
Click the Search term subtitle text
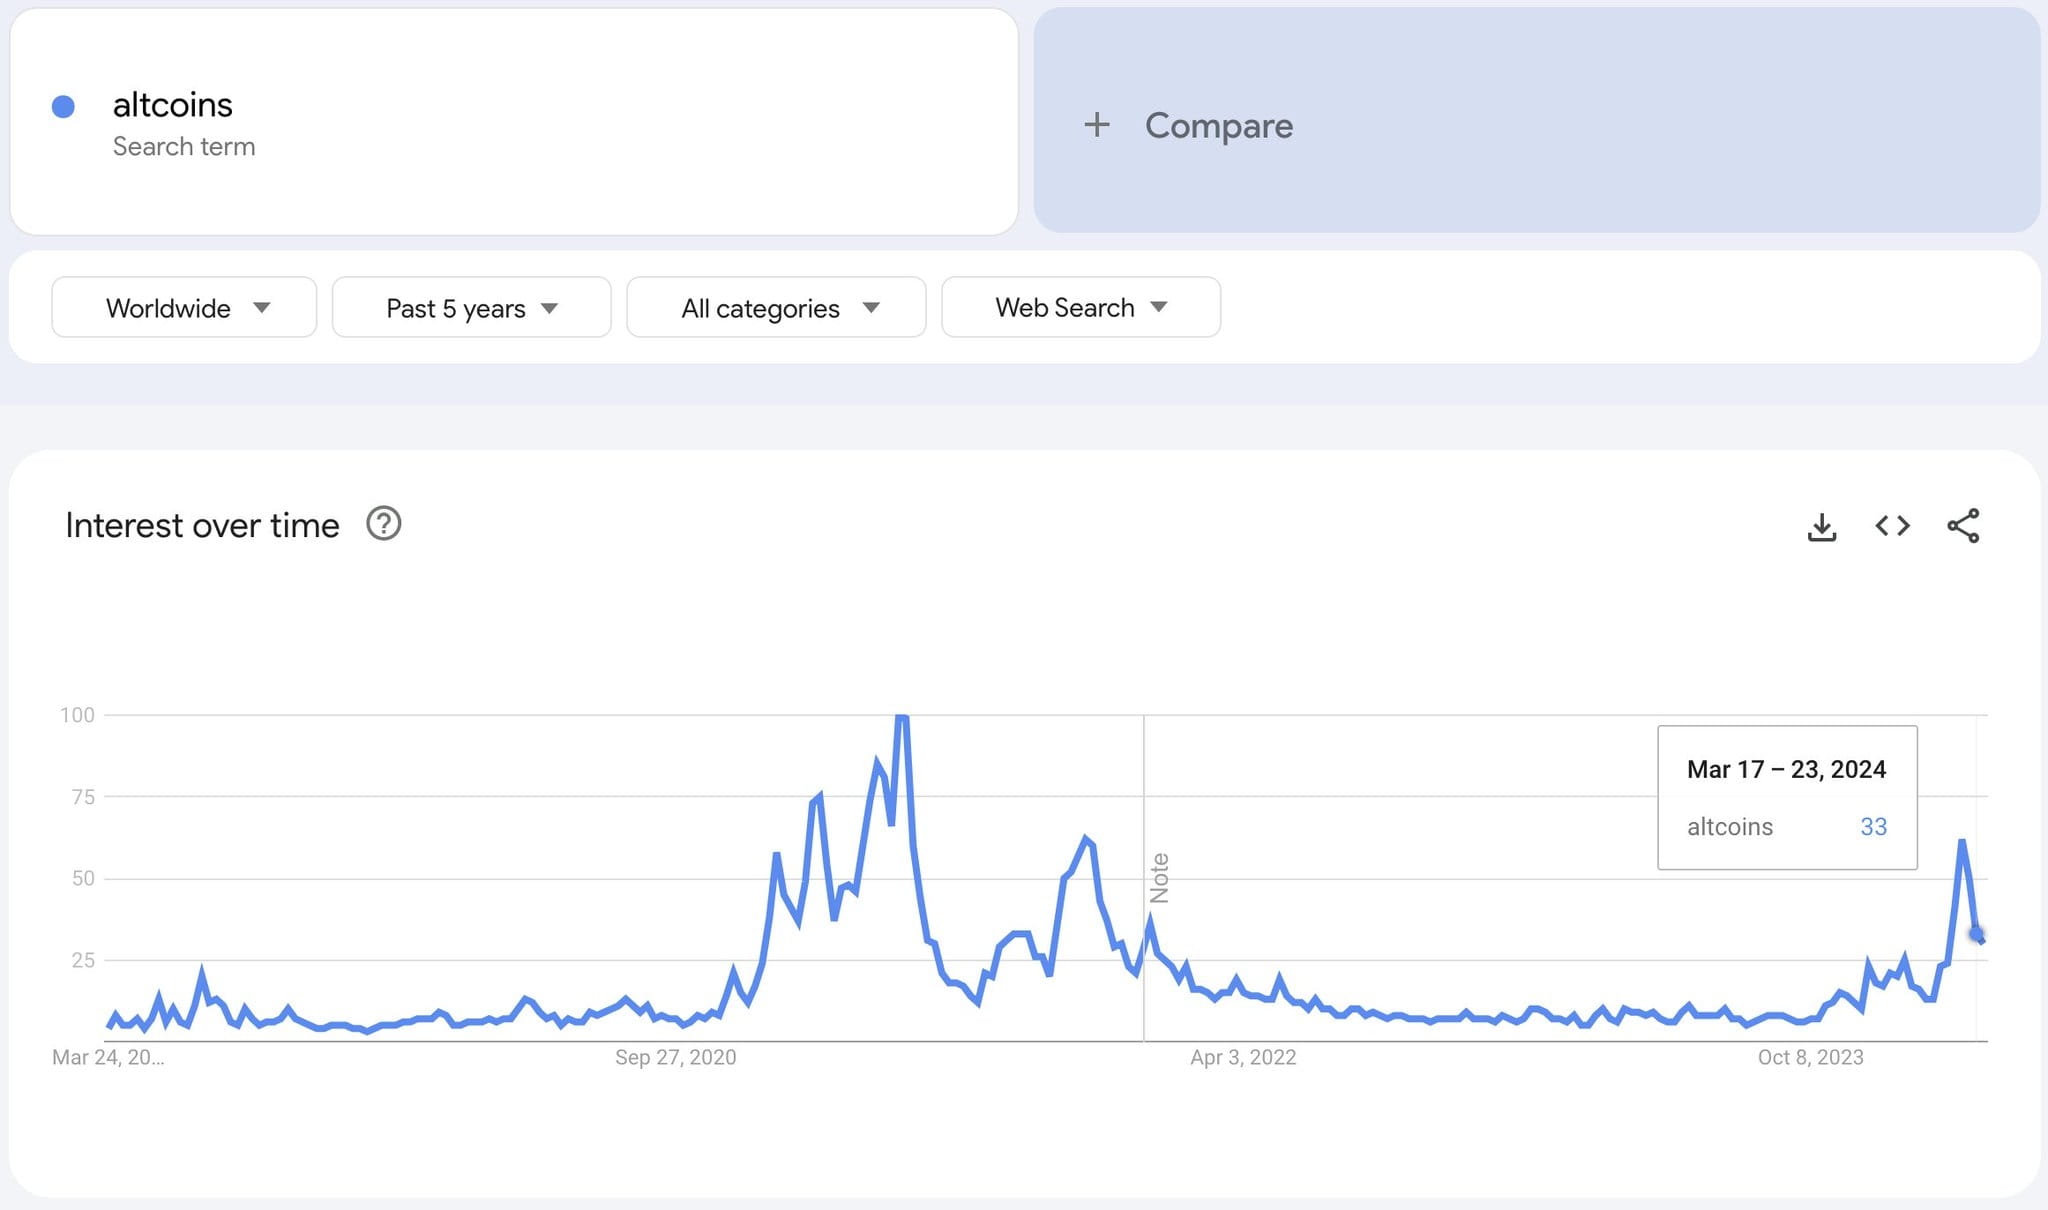pos(184,146)
